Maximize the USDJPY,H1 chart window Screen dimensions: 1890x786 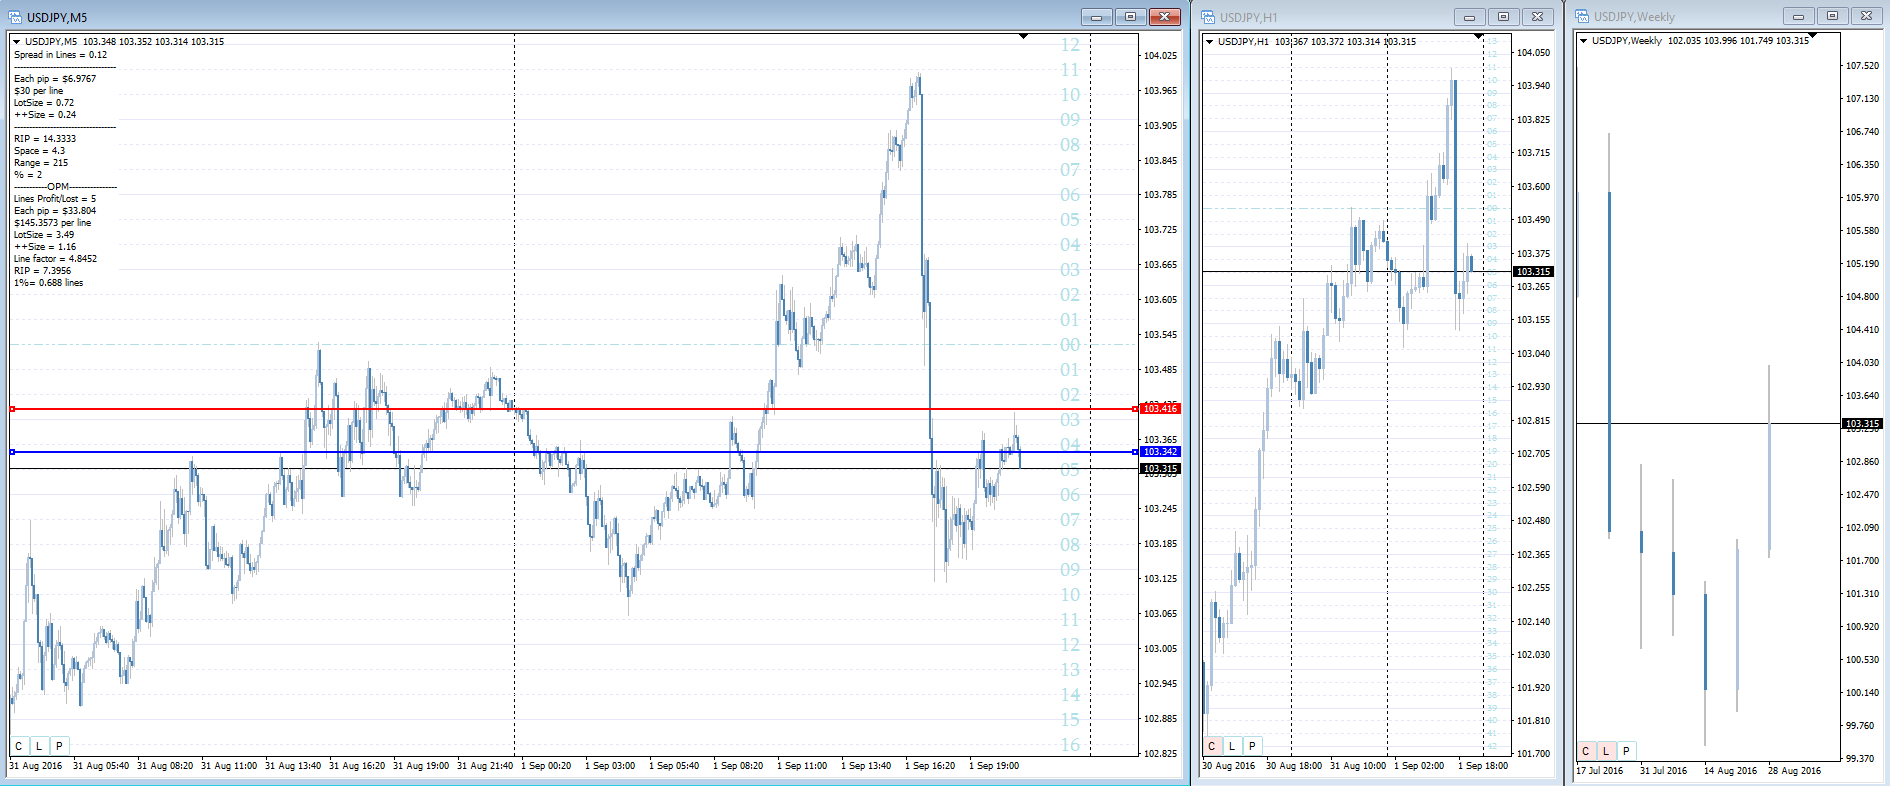(x=1503, y=17)
